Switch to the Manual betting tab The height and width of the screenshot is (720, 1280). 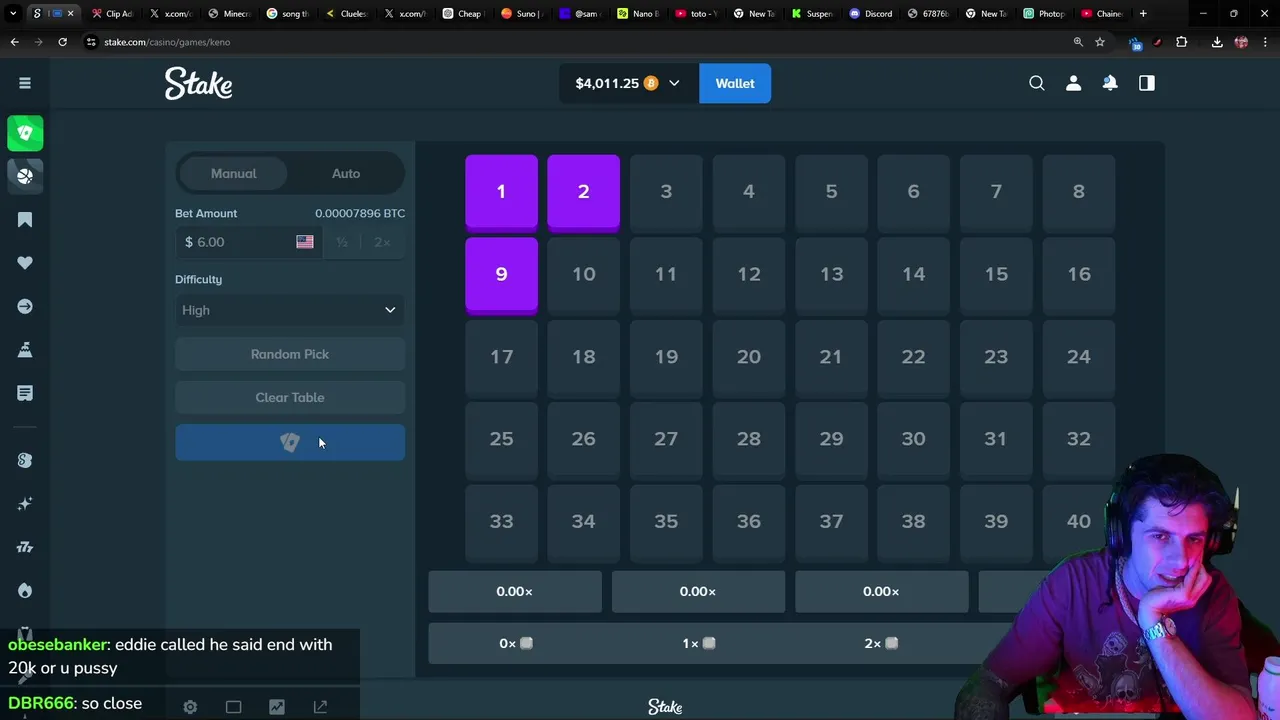click(x=234, y=174)
